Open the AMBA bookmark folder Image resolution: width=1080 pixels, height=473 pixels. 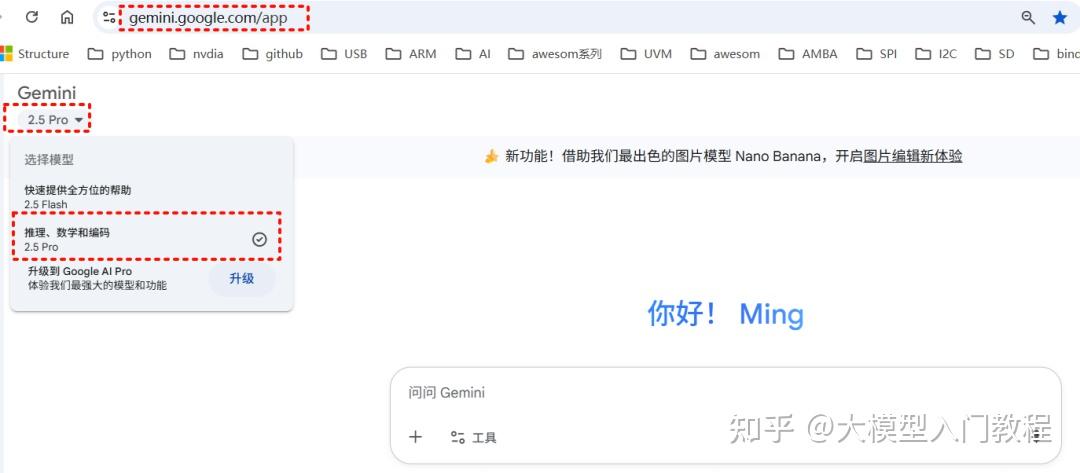click(x=808, y=54)
